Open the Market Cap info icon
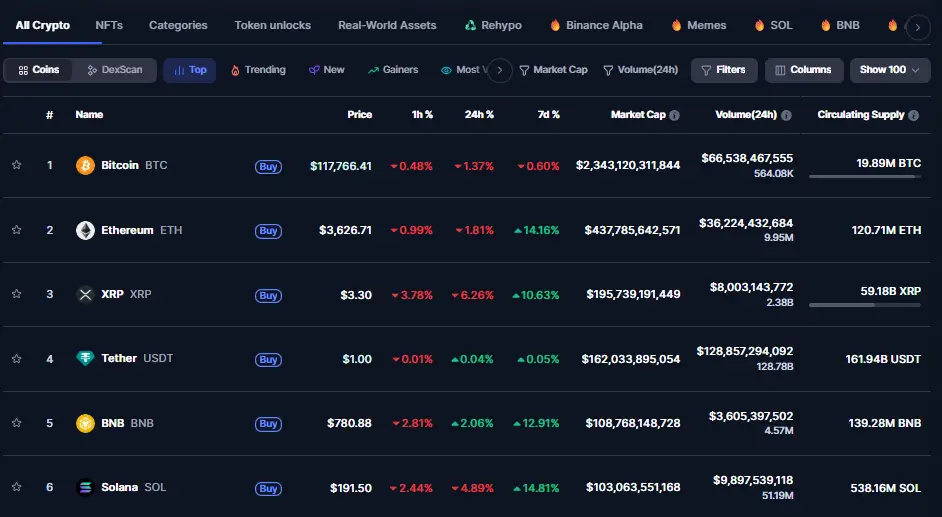The width and height of the screenshot is (942, 517). pos(674,115)
